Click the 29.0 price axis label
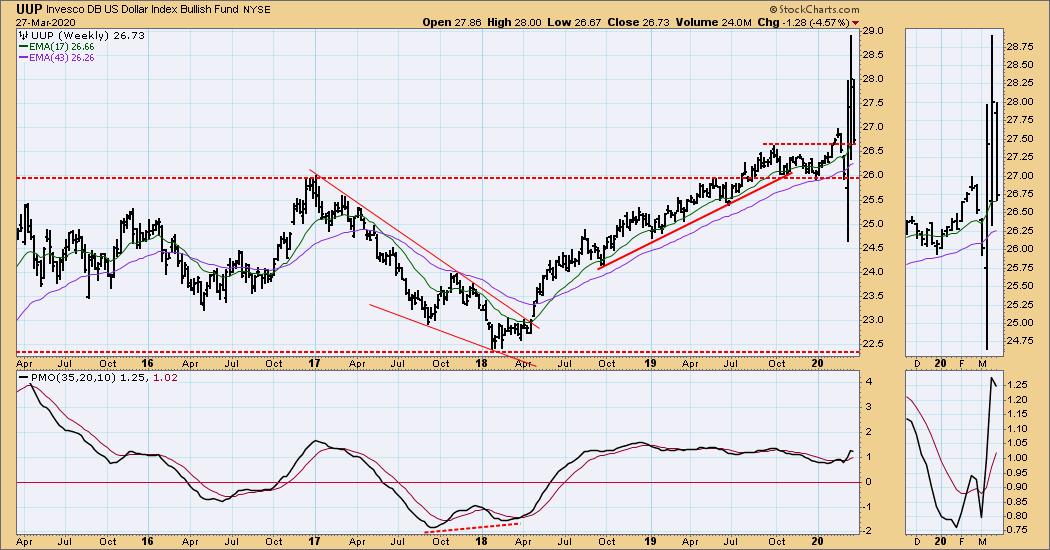 875,31
